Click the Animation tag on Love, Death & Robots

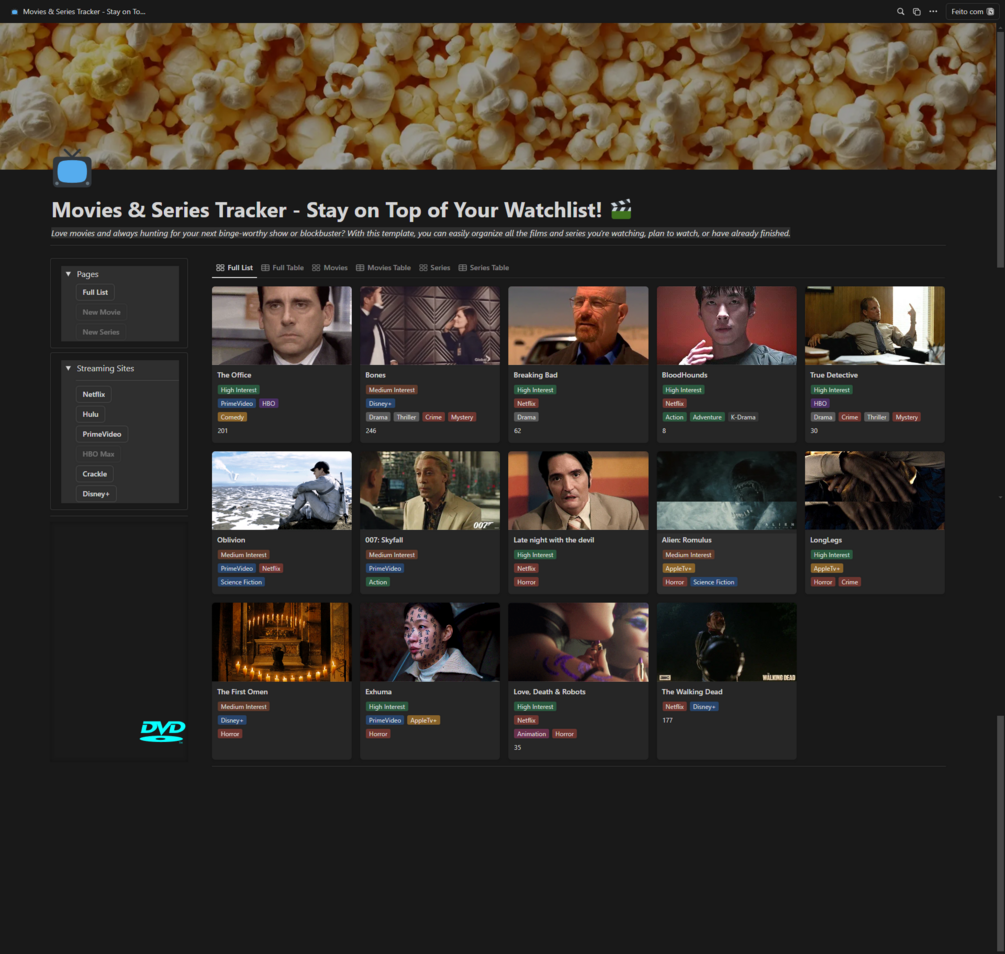click(531, 734)
